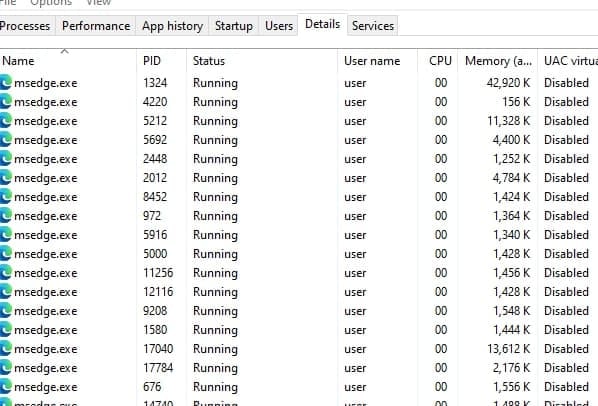Select the memory value 1,252 K
Viewport: 598px width, 406px height.
click(x=512, y=159)
